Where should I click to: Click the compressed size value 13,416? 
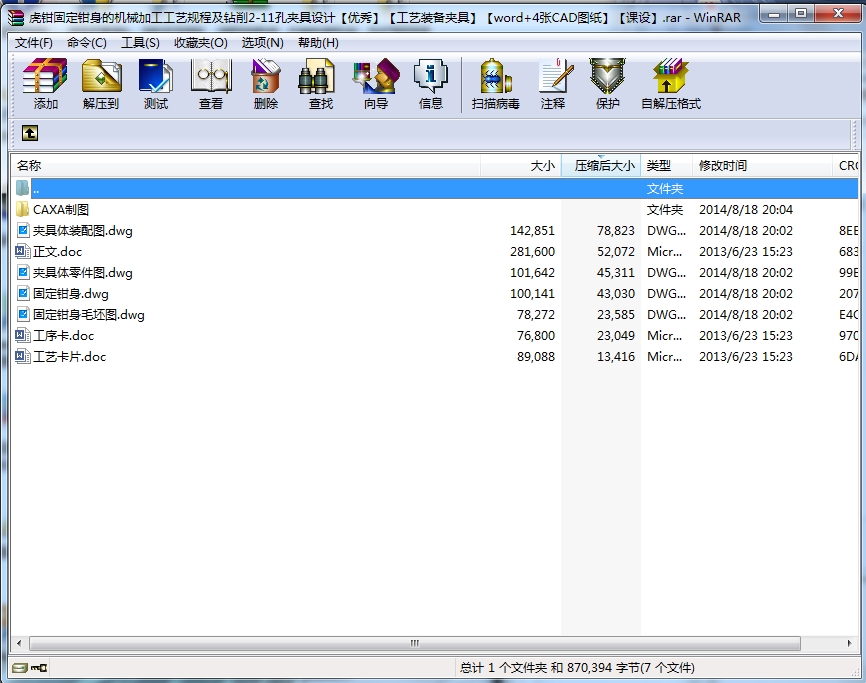click(616, 356)
